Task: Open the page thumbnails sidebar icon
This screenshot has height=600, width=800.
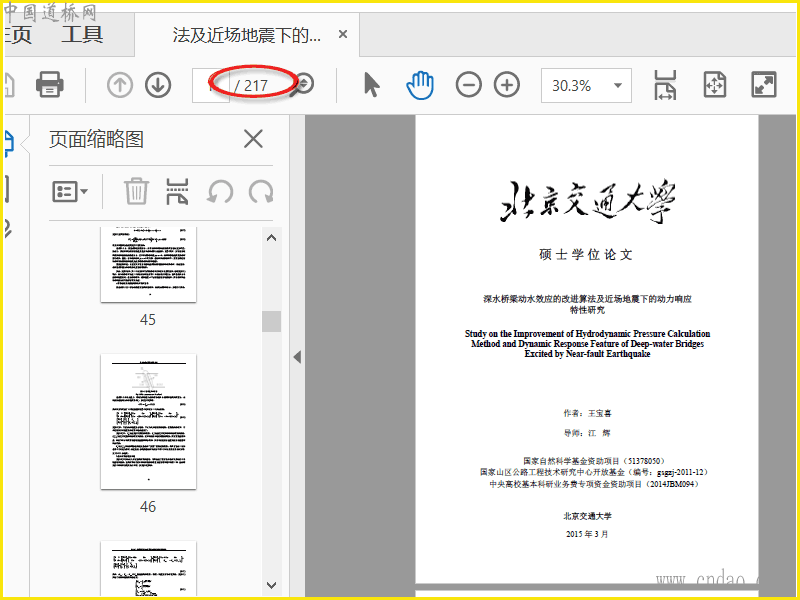Action: pyautogui.click(x=9, y=142)
